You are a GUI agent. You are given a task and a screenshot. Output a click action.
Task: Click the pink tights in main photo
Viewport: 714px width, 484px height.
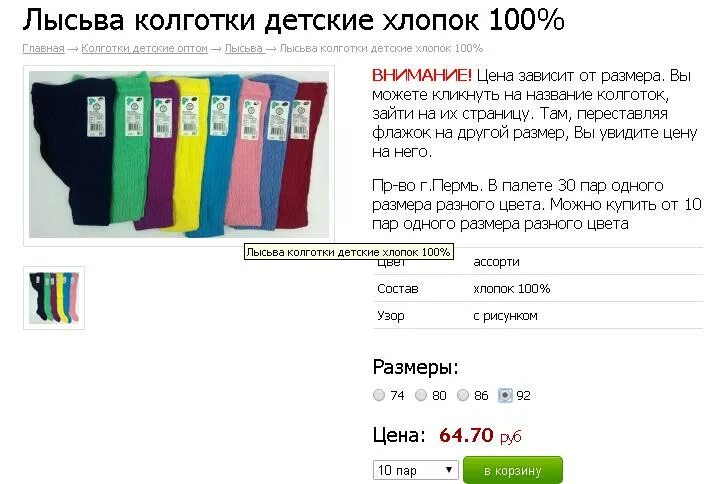248,155
